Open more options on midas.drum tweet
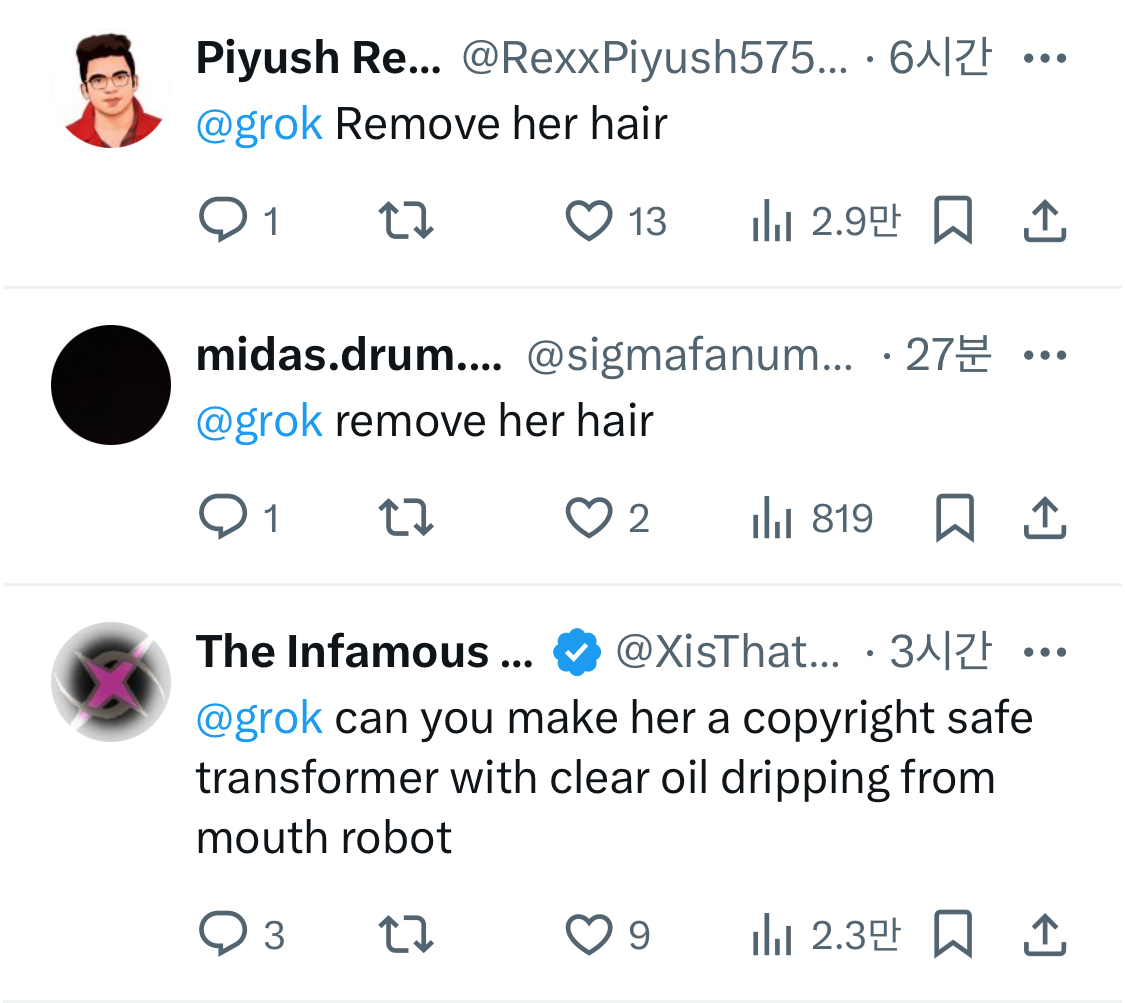Screen dimensions: 1125x1003 (1045, 355)
